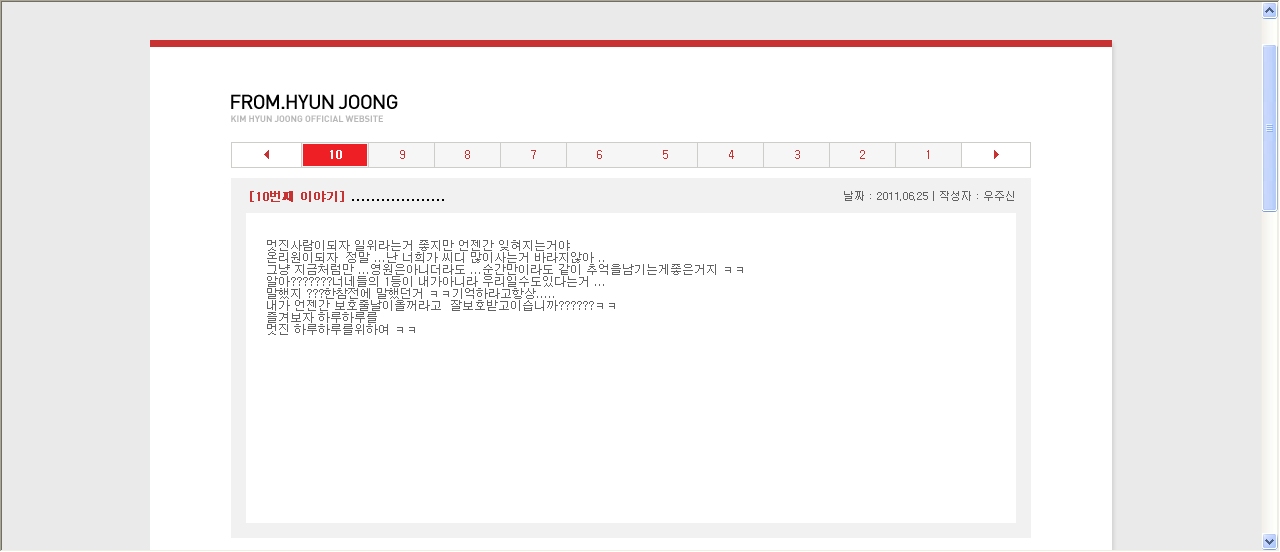Go to story page 6
Image resolution: width=1280 pixels, height=552 pixels.
click(599, 155)
